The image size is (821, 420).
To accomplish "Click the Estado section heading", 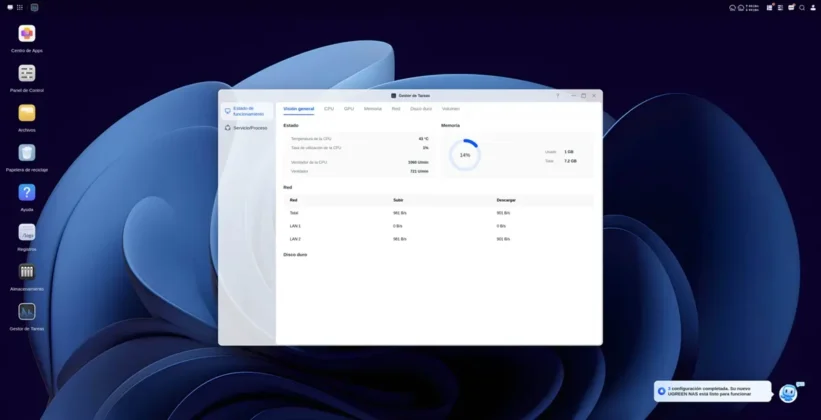I will coord(291,126).
